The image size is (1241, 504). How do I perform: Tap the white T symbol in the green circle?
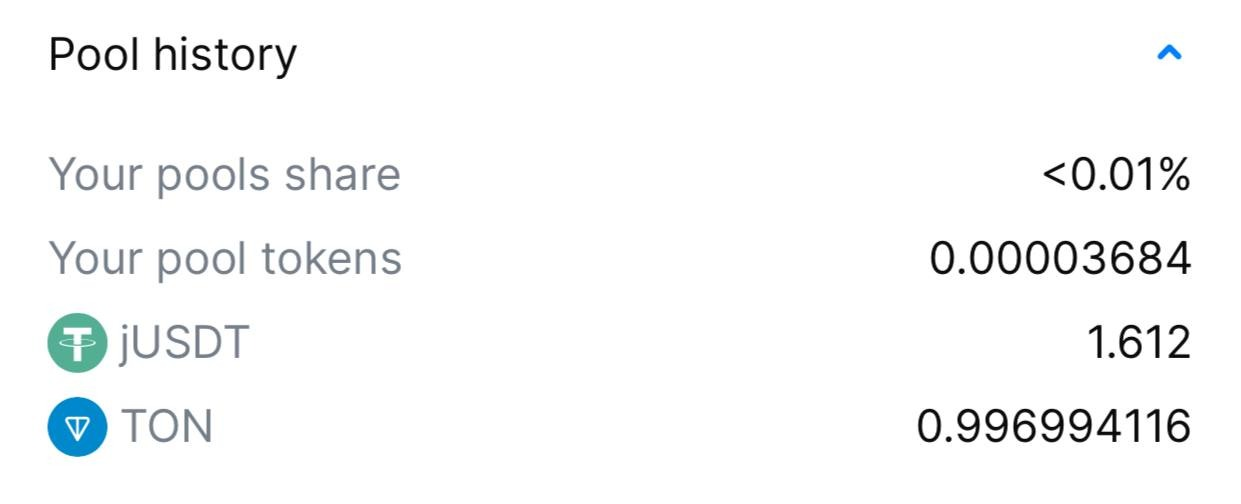coord(77,343)
